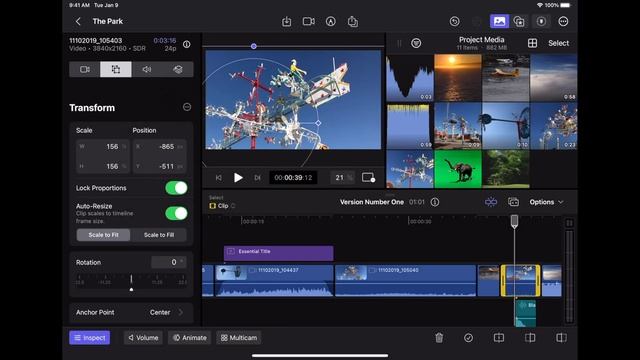Switch to the transform format inspector tab
Image resolution: width=640 pixels, height=360 pixels.
(116, 69)
